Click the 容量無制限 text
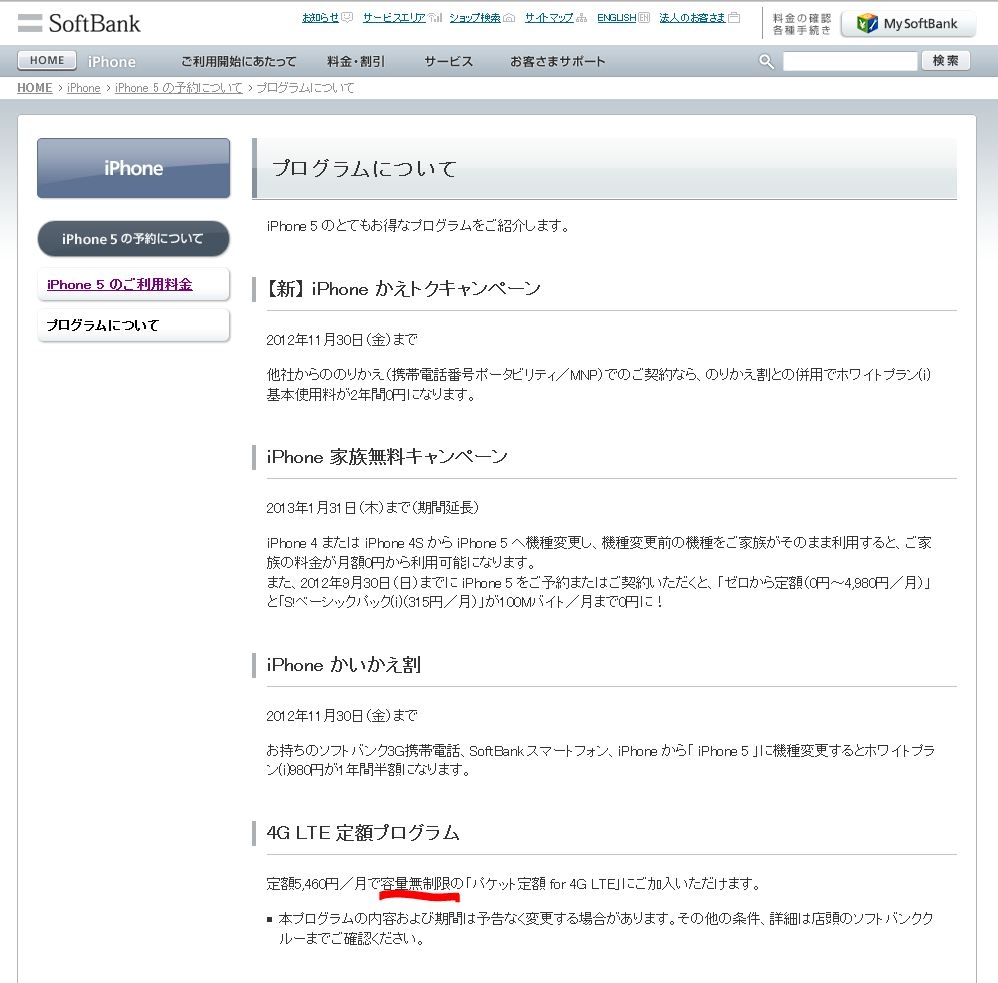The image size is (998, 983). tap(415, 884)
